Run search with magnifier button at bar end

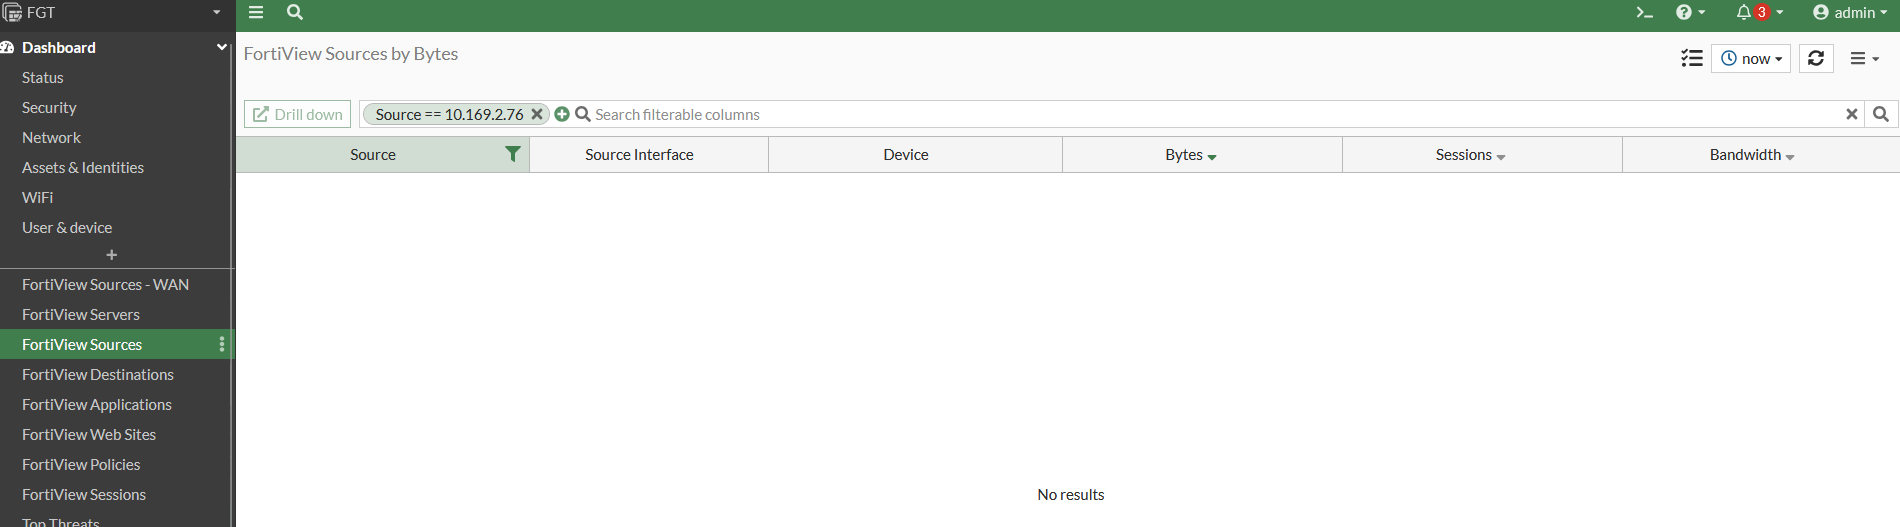1881,114
